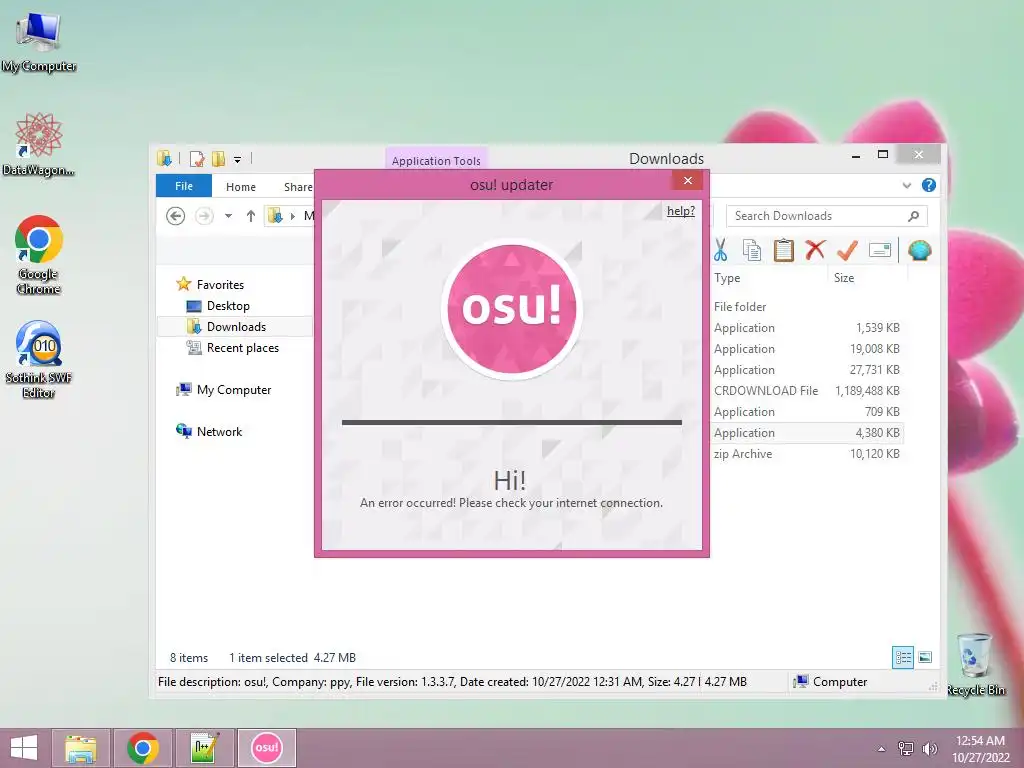Open the Recycle Bin on desktop

coord(976,664)
